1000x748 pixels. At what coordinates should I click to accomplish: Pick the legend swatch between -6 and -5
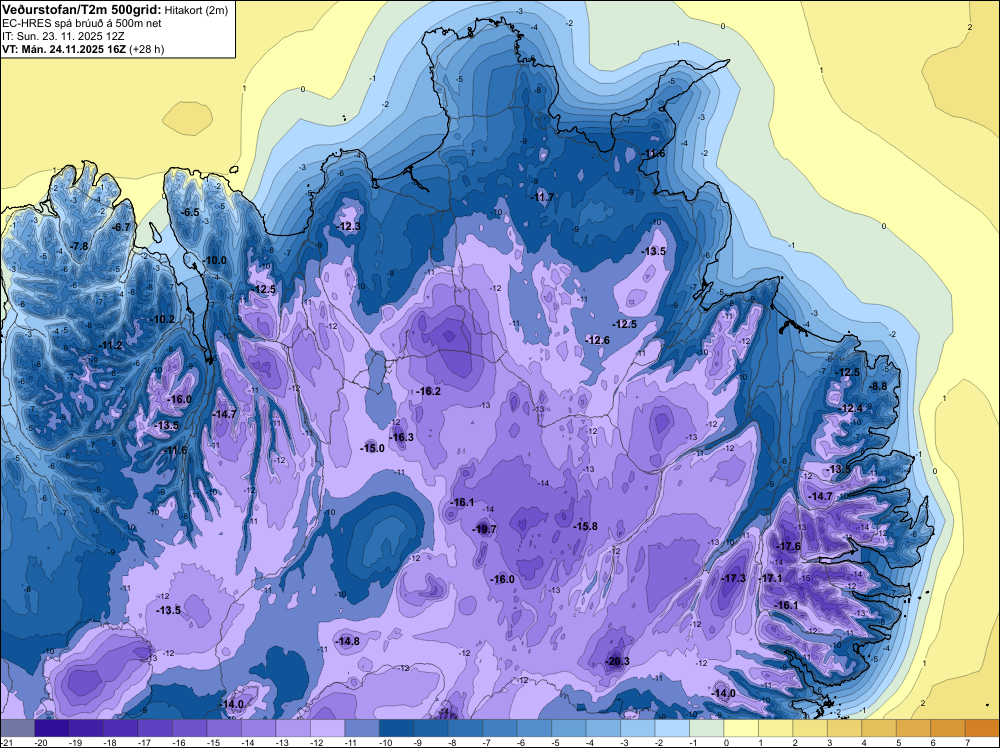tap(534, 728)
